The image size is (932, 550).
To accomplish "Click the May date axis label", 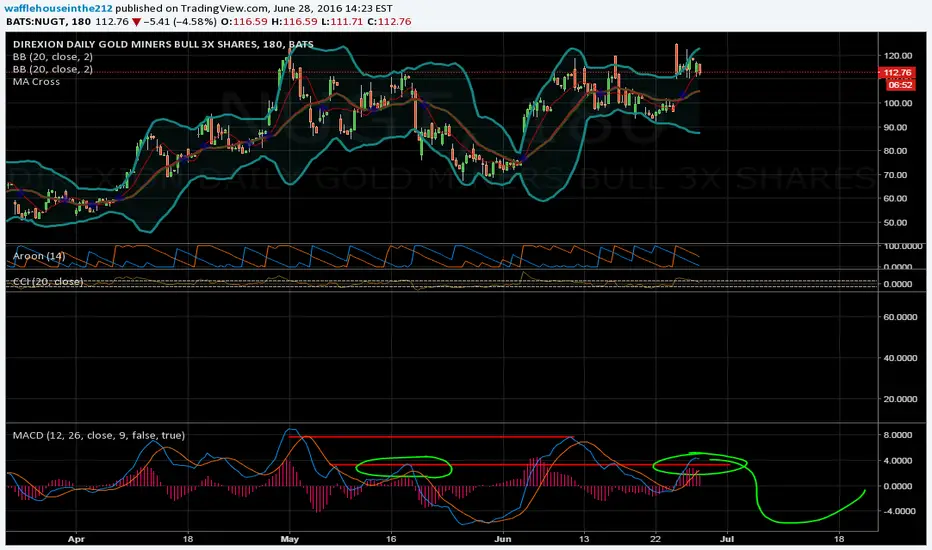I will (289, 539).
